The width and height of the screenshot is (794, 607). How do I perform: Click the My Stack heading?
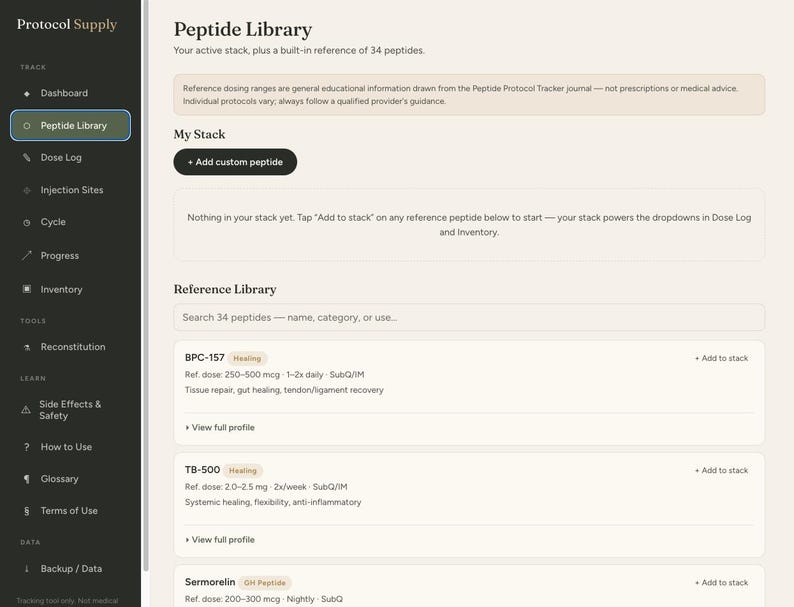(200, 134)
